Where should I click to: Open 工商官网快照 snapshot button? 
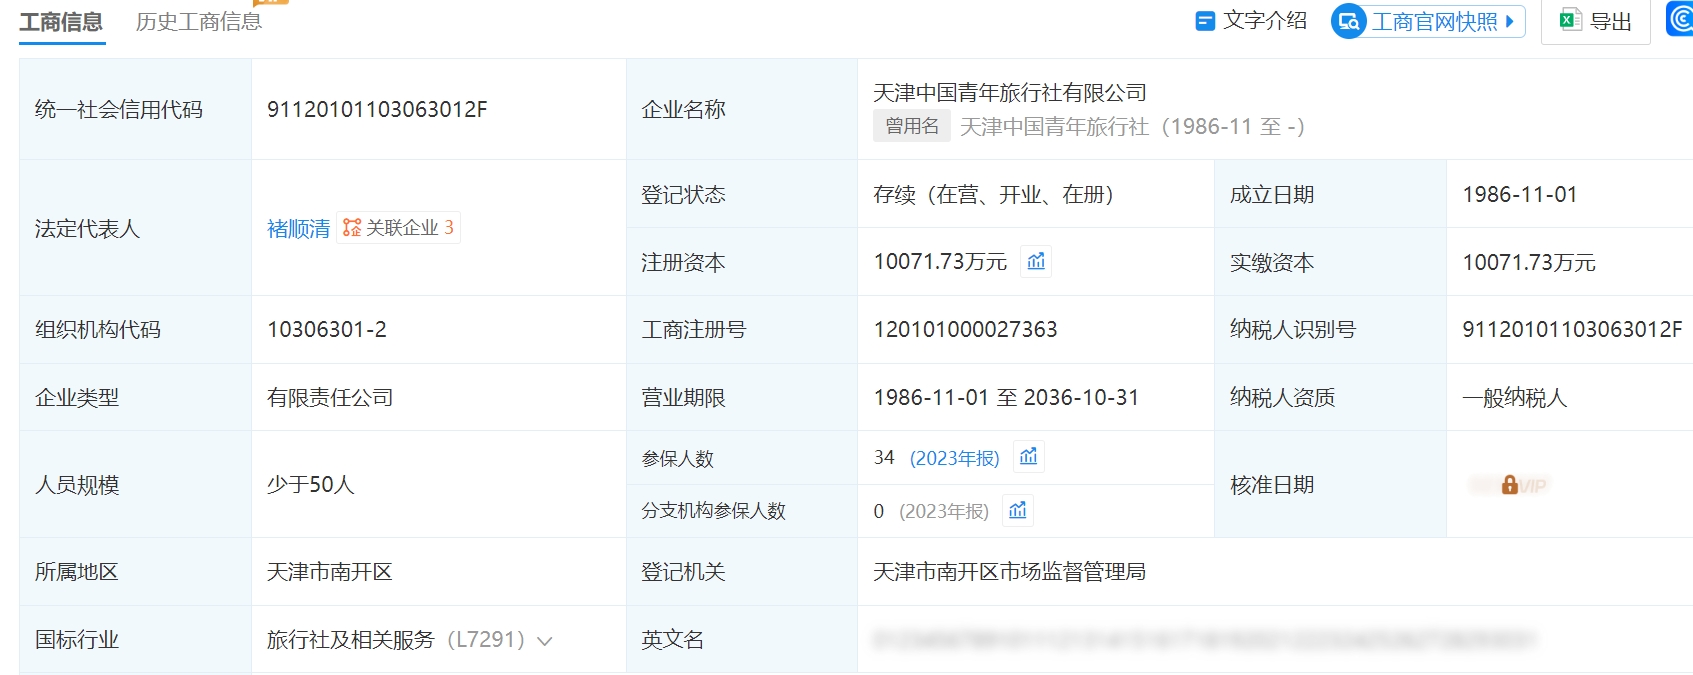pos(1428,21)
